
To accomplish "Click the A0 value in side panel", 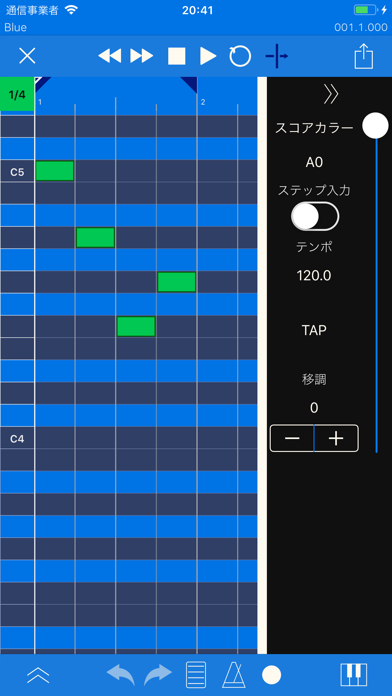I will coord(314,162).
